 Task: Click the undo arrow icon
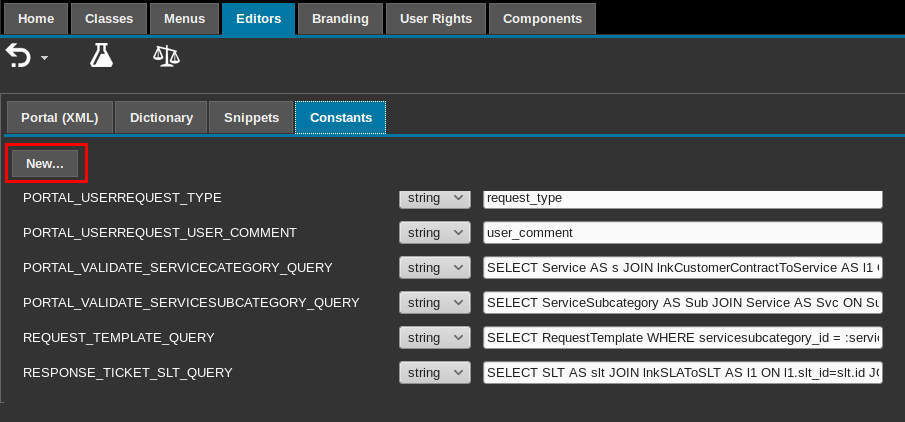pos(19,56)
